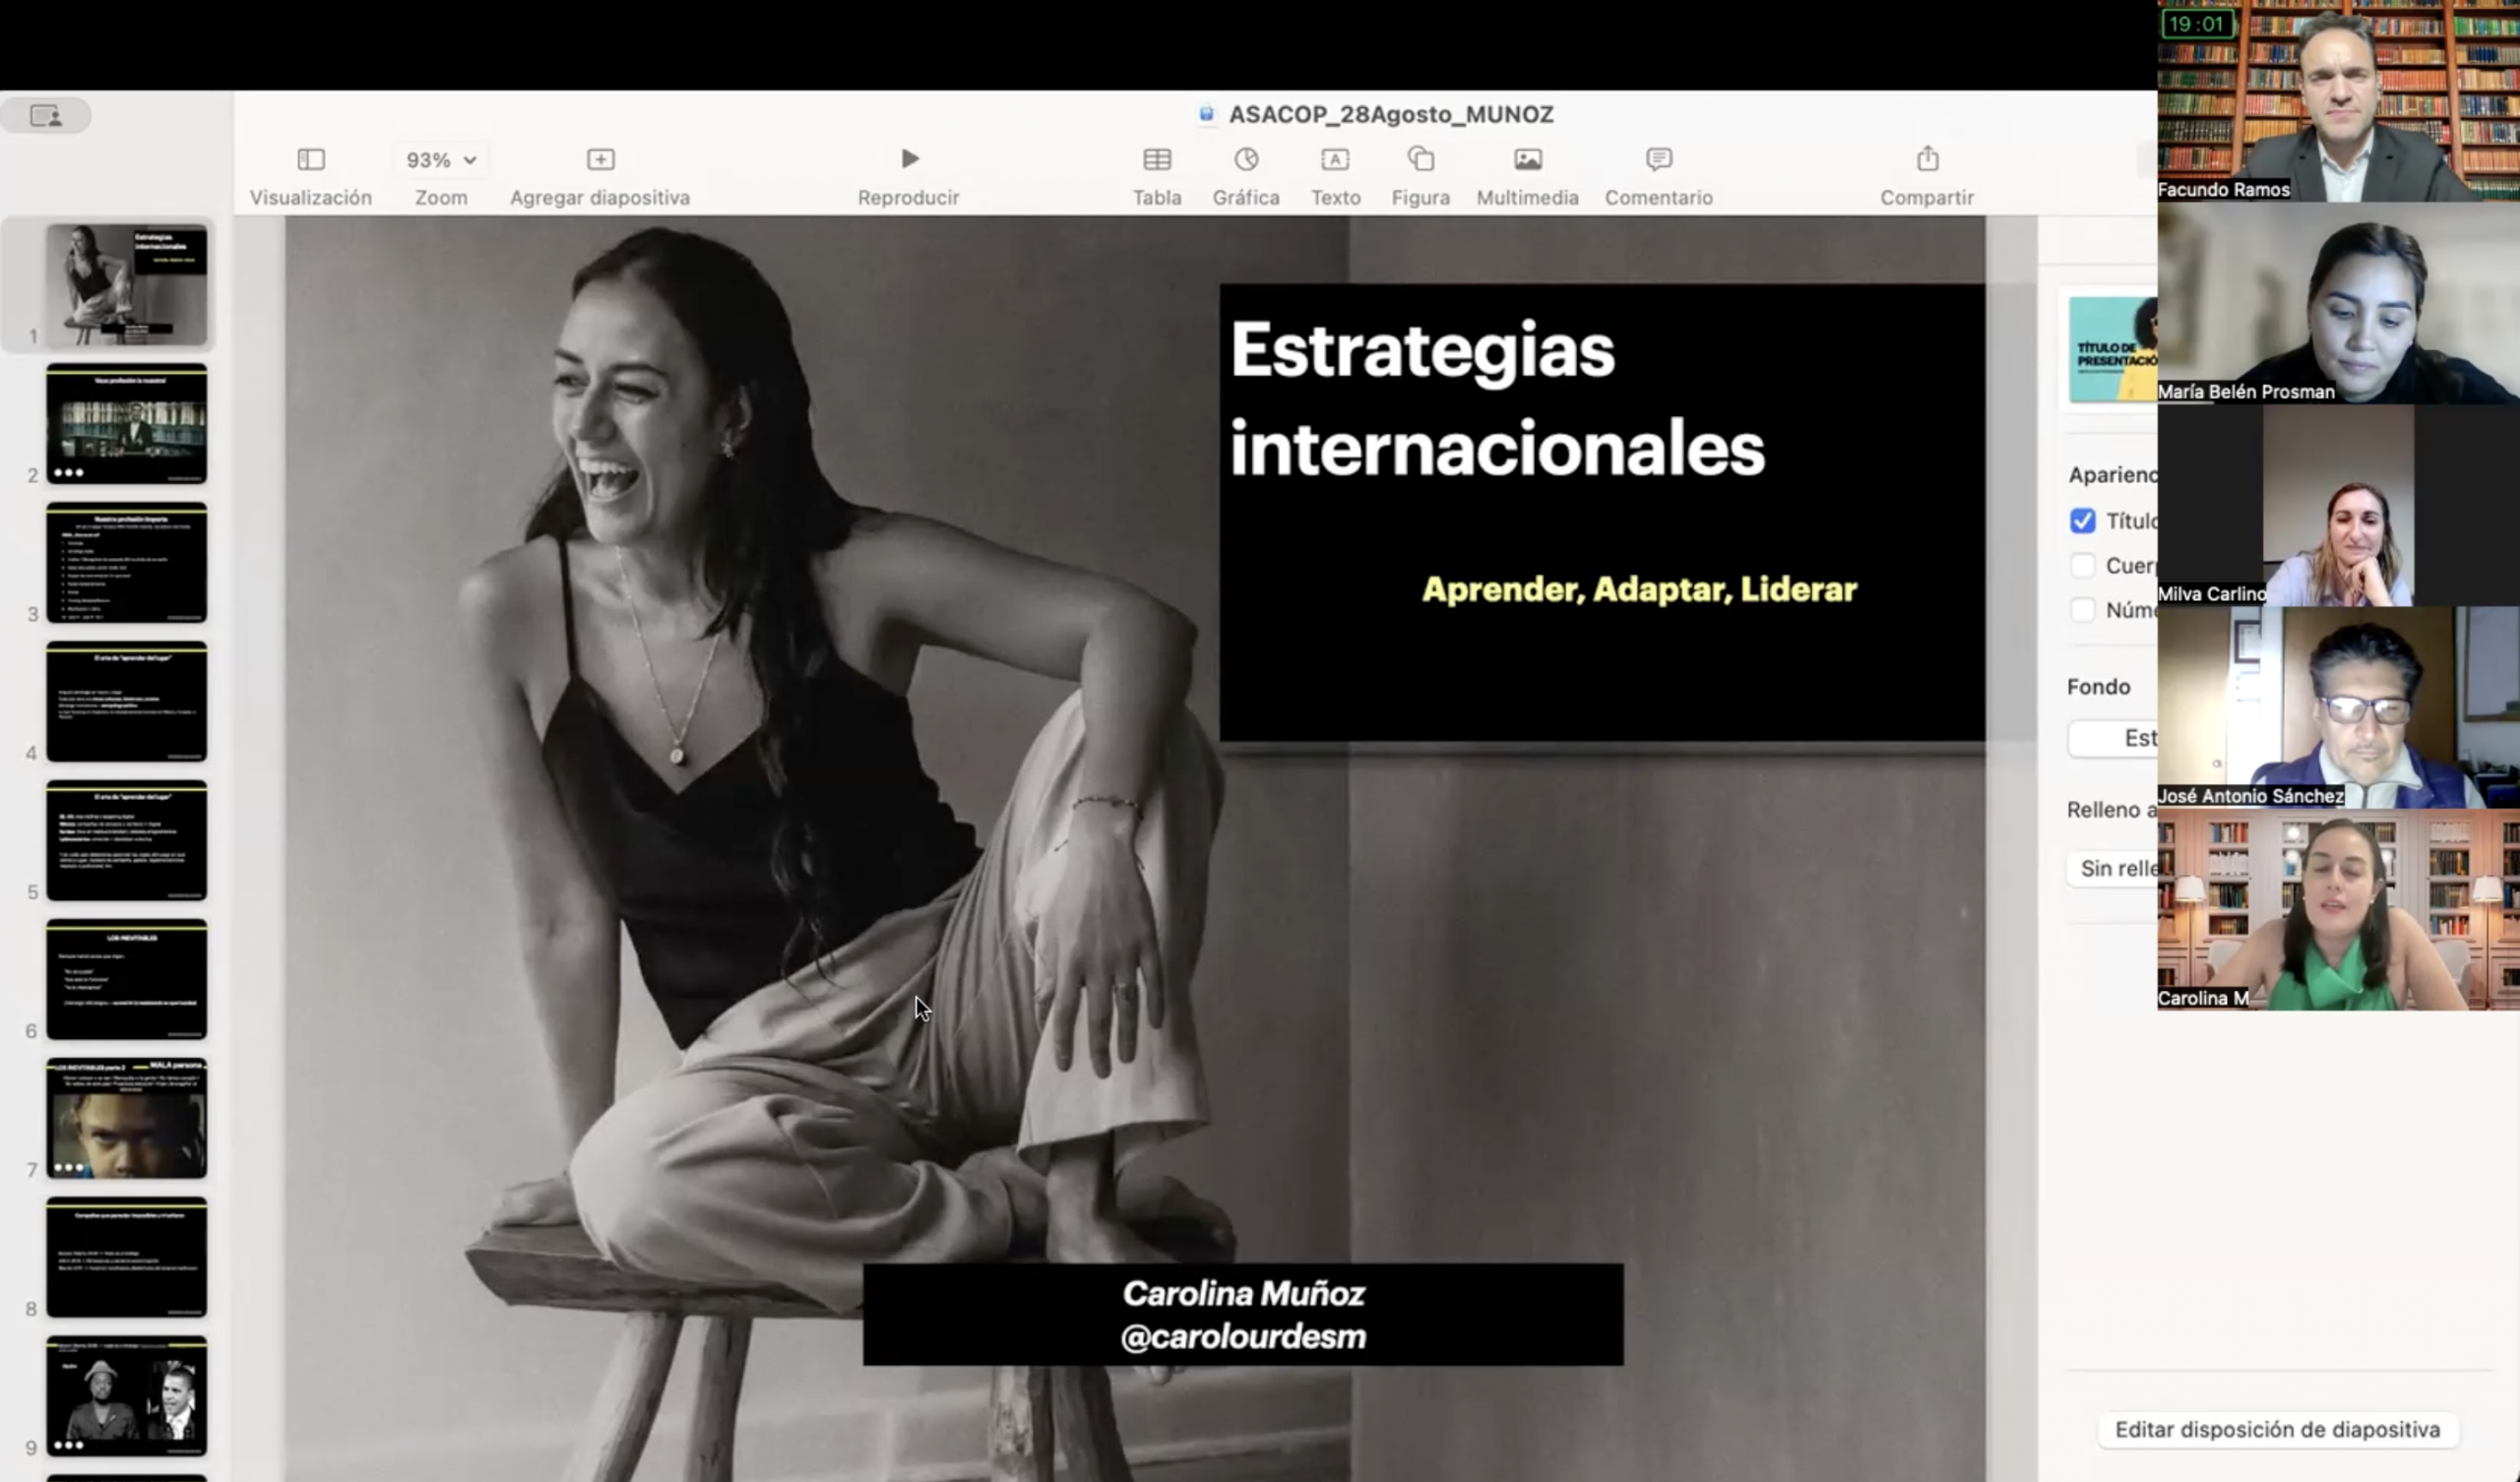Open the Gráfica chart tool
The width and height of the screenshot is (2520, 1482).
coord(1246,160)
